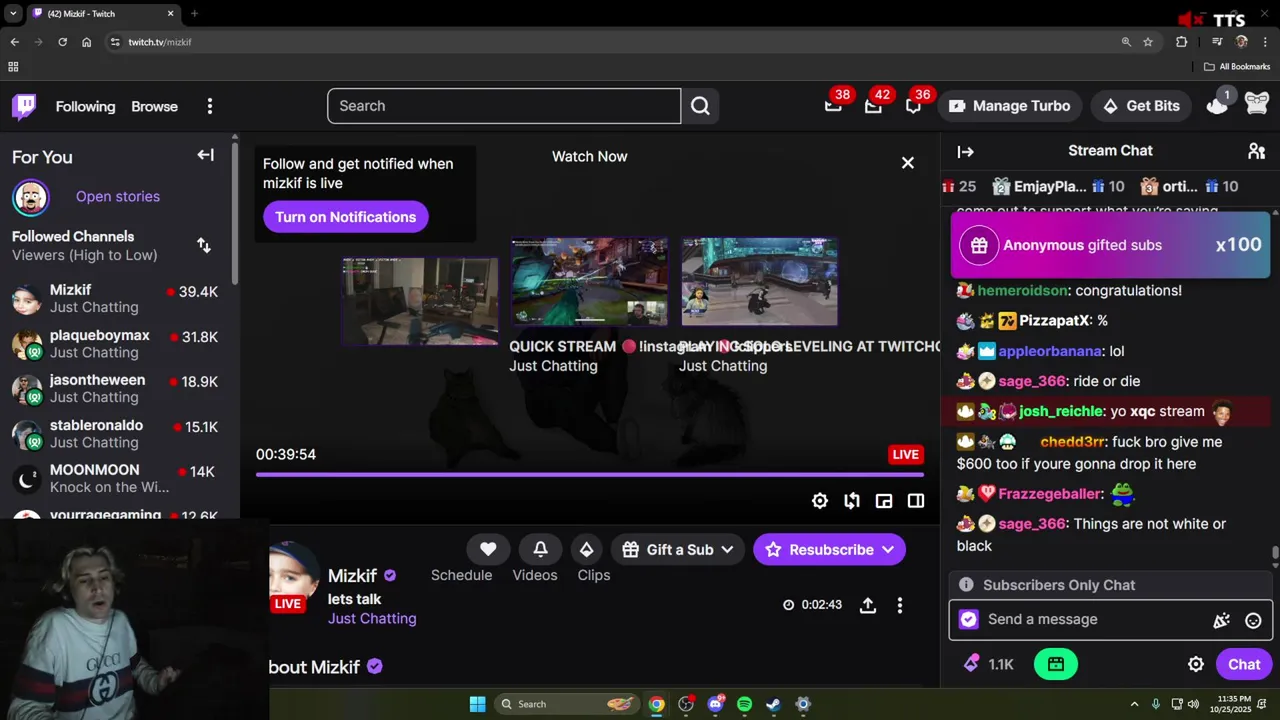This screenshot has width=1280, height=720.
Task: Click the Windows Start button
Action: click(x=477, y=704)
